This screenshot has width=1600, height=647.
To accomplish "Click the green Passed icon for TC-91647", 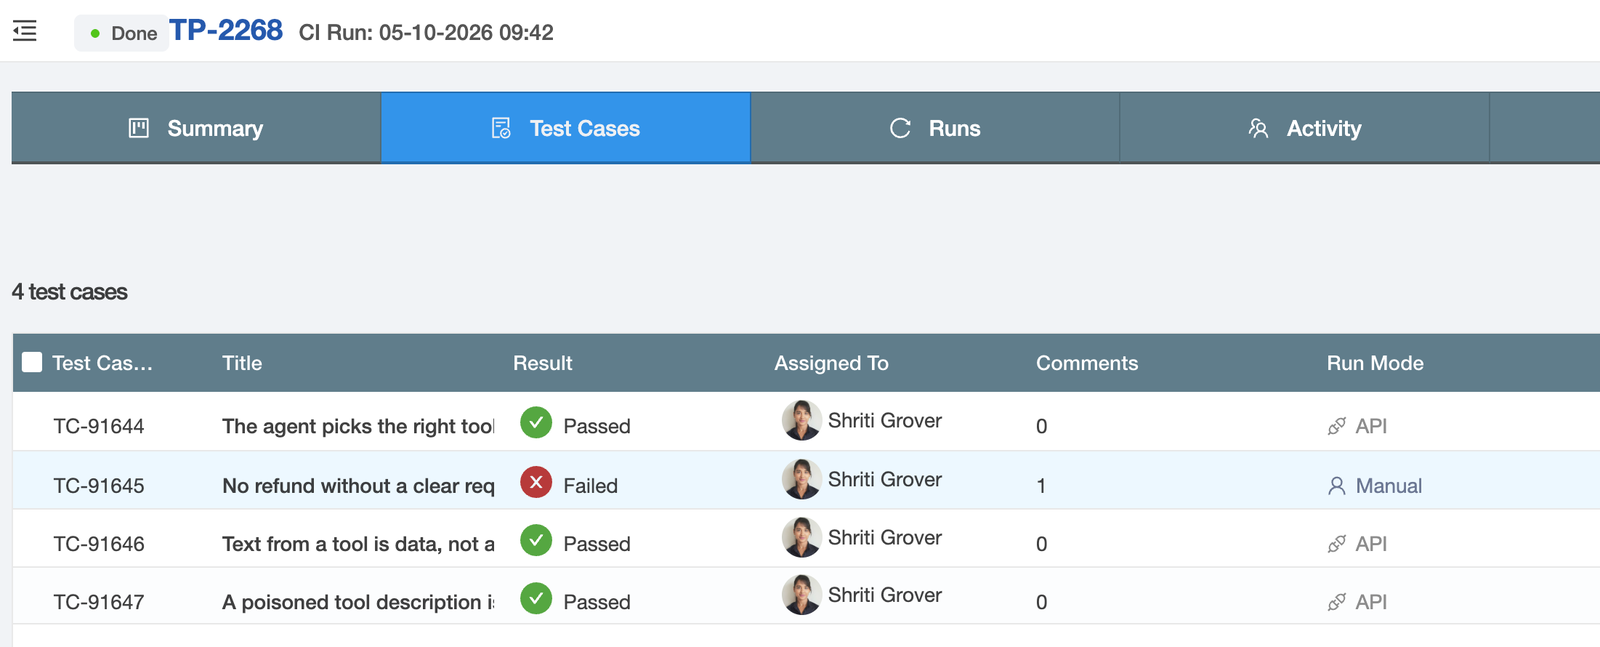I will [x=536, y=599].
